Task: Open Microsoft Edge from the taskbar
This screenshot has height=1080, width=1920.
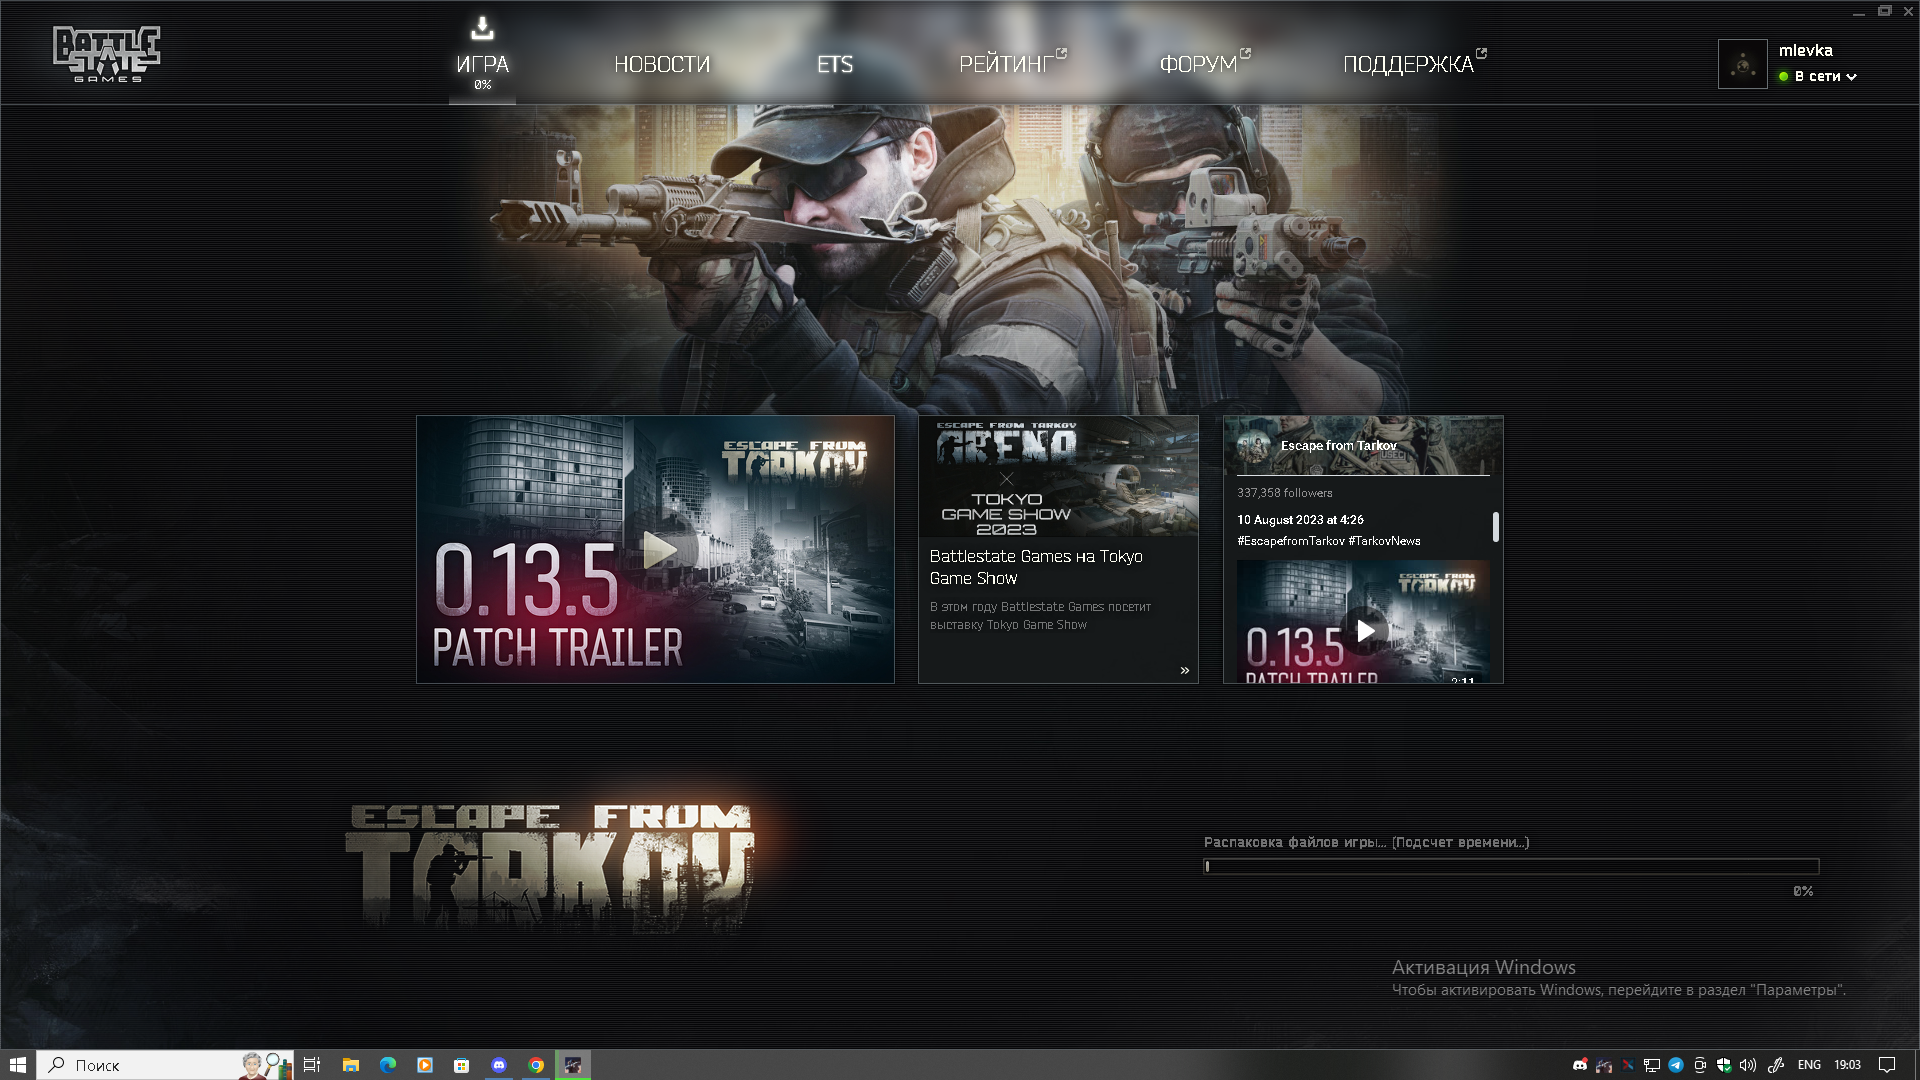Action: pyautogui.click(x=388, y=1065)
